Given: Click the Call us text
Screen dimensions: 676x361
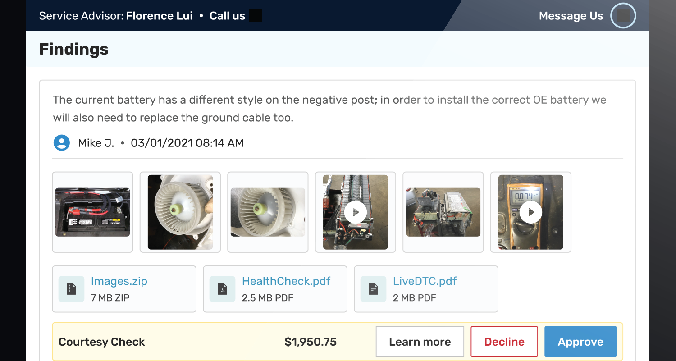Looking at the screenshot, I should coord(227,16).
